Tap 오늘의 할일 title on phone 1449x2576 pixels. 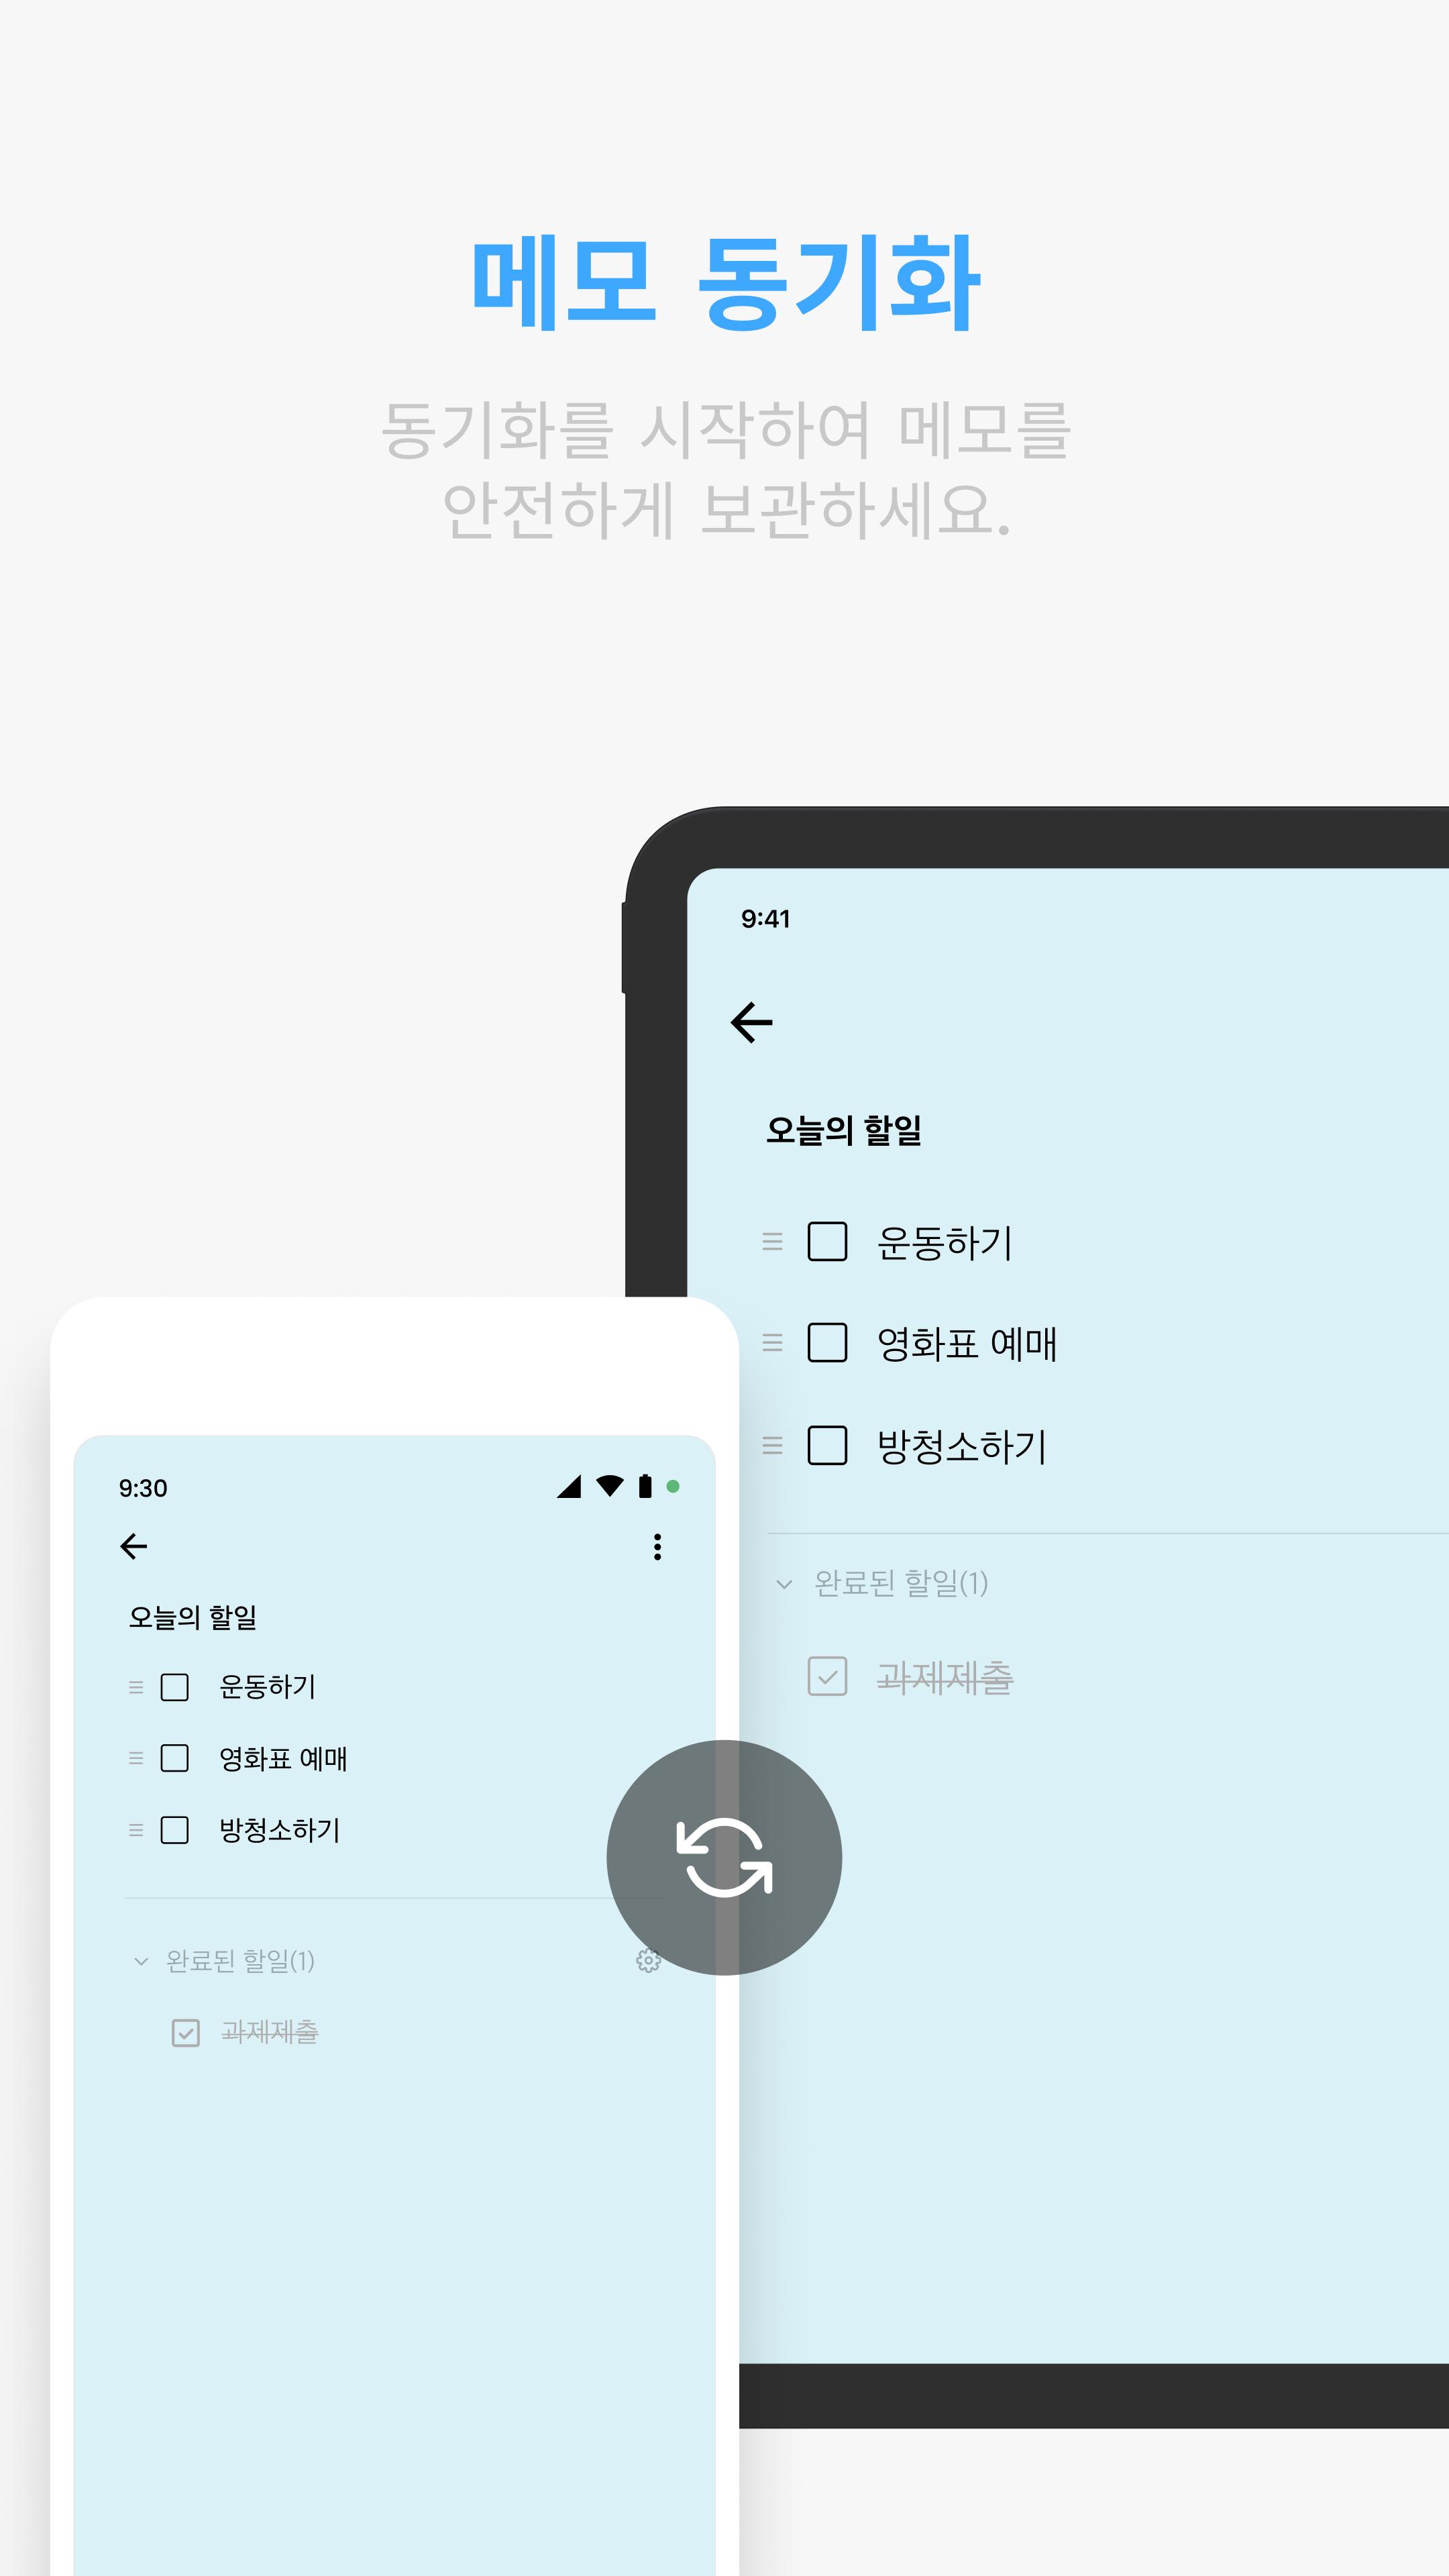coord(193,1617)
